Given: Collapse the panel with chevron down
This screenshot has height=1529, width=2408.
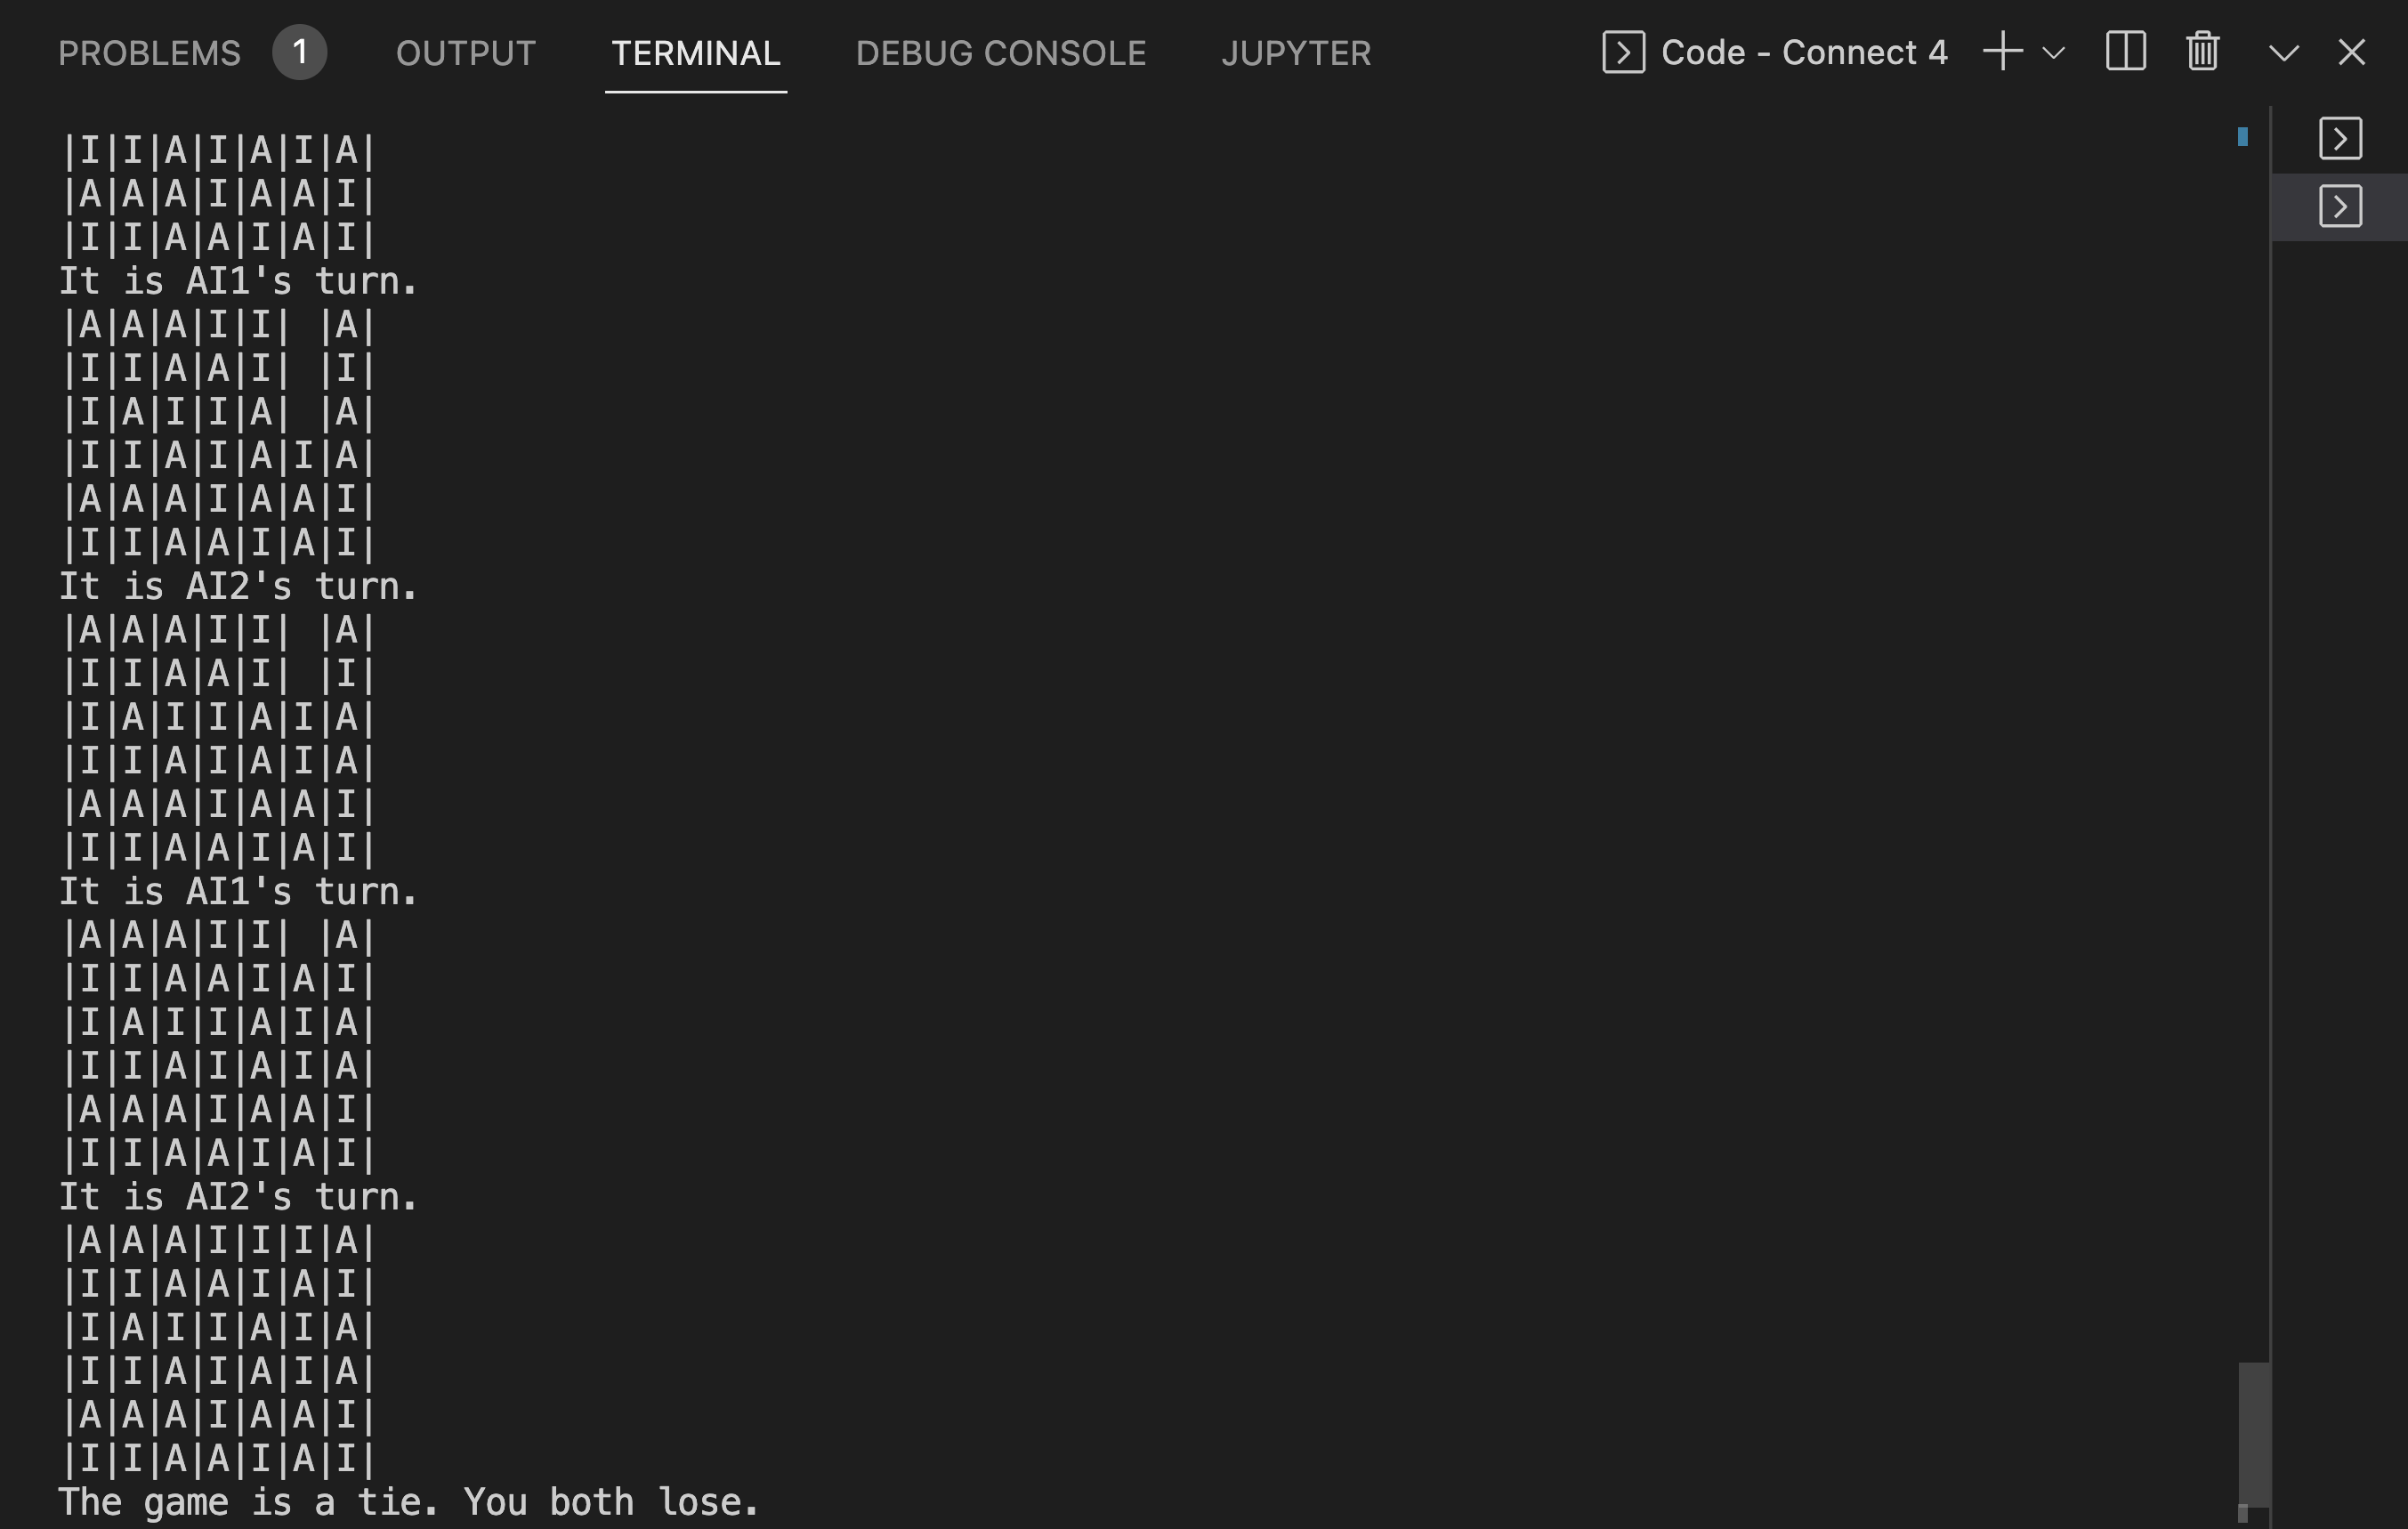Looking at the screenshot, I should tap(2283, 53).
